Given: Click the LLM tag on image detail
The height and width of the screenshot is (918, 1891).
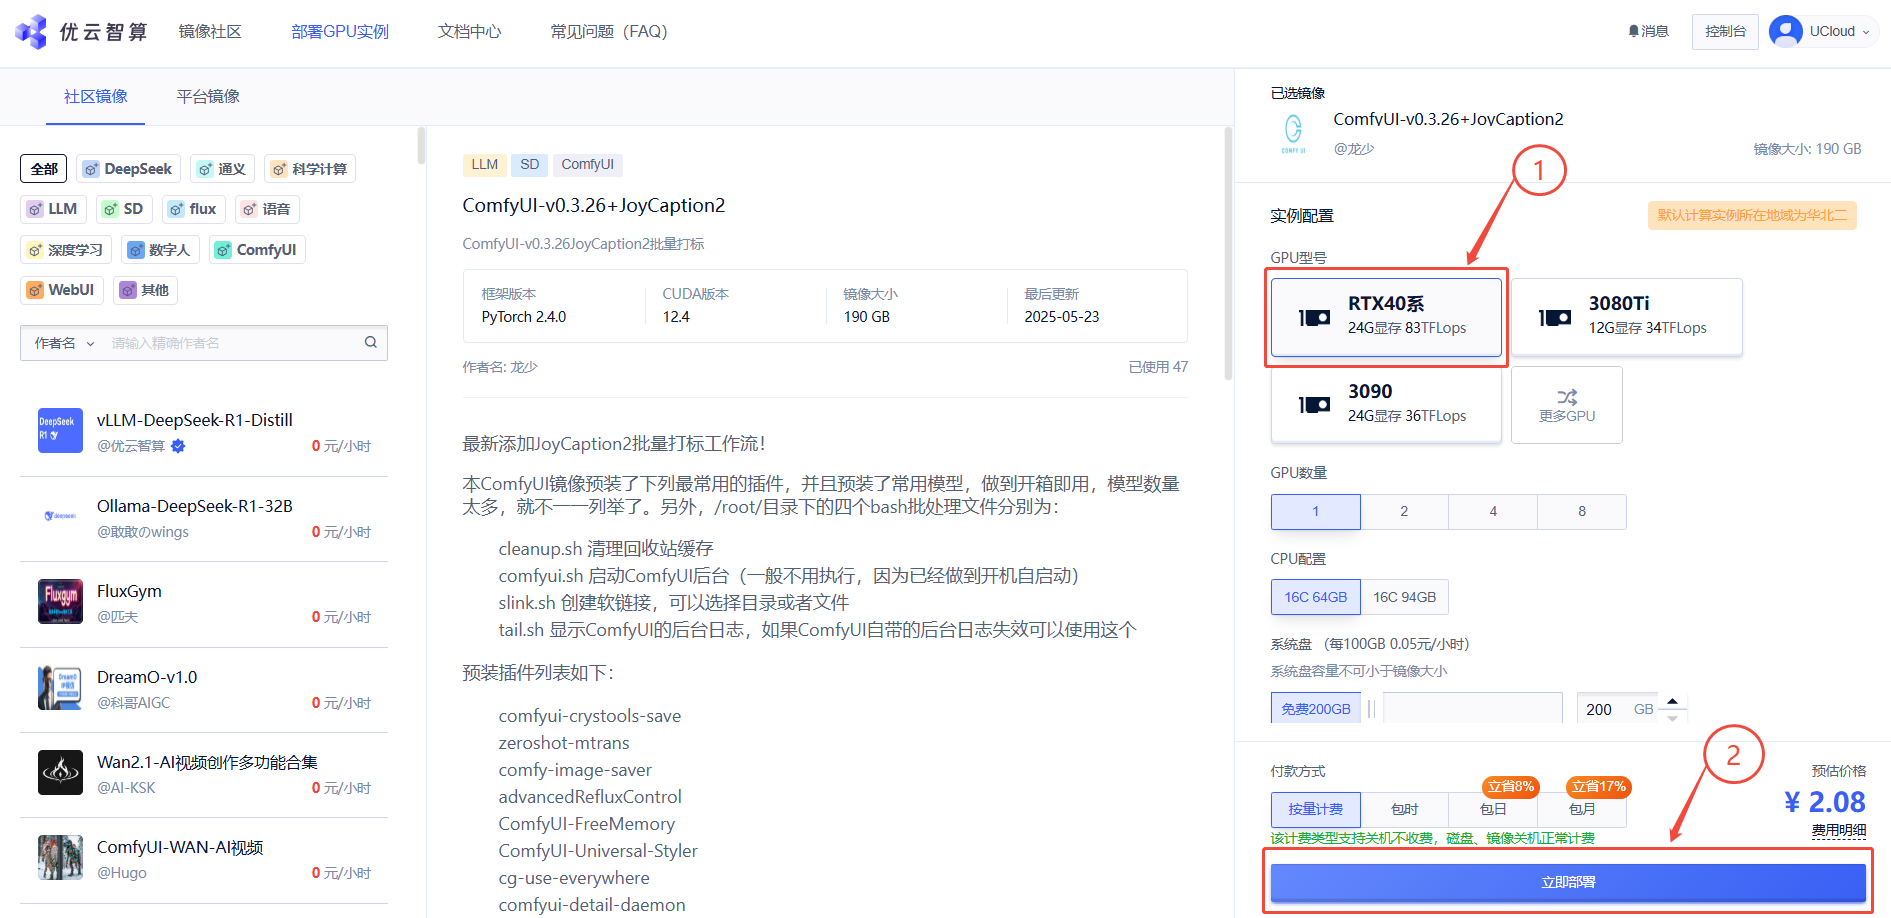Looking at the screenshot, I should [x=485, y=164].
